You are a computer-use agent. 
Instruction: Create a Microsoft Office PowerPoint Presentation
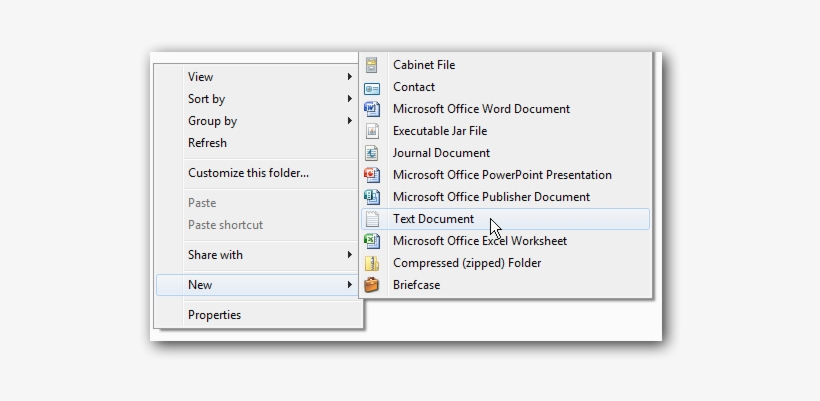(x=505, y=175)
